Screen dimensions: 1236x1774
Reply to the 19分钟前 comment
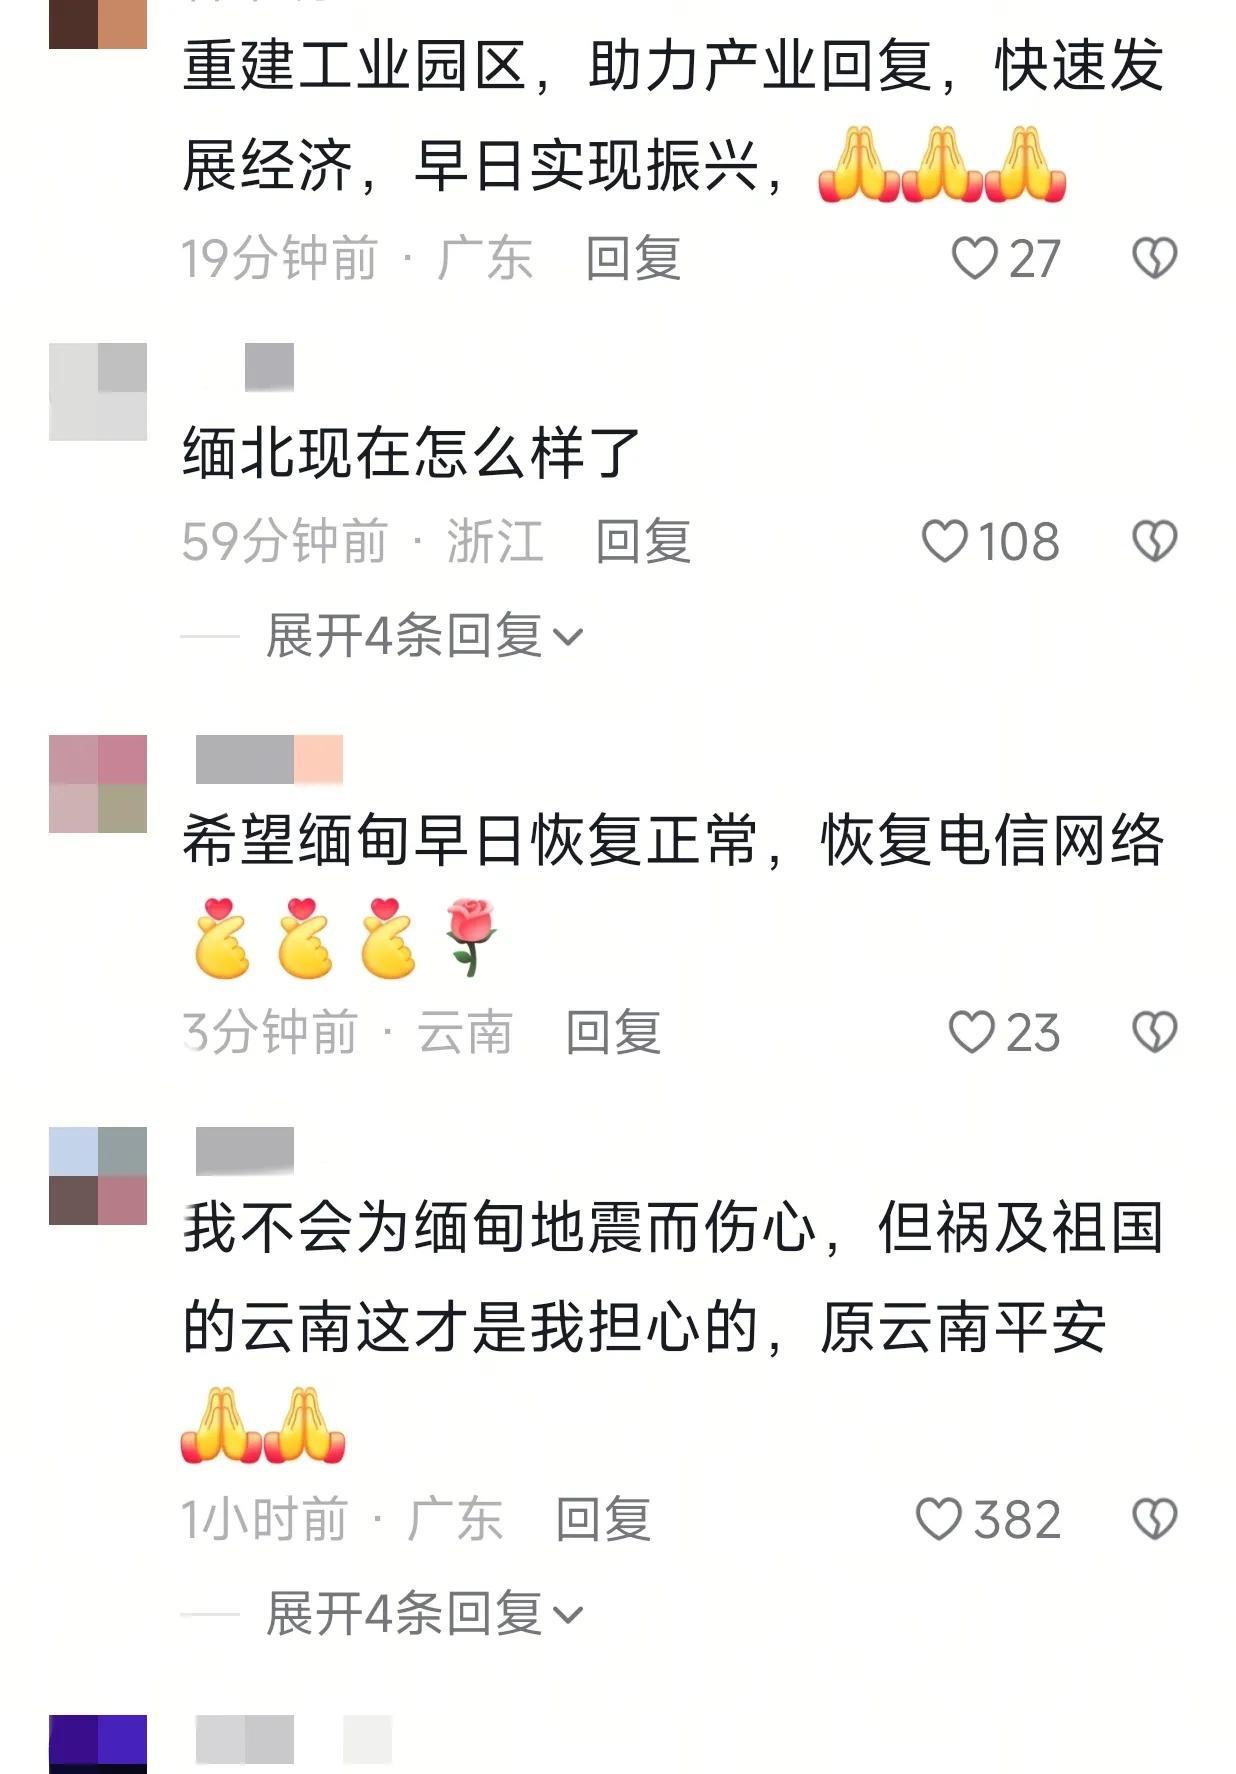pos(633,259)
